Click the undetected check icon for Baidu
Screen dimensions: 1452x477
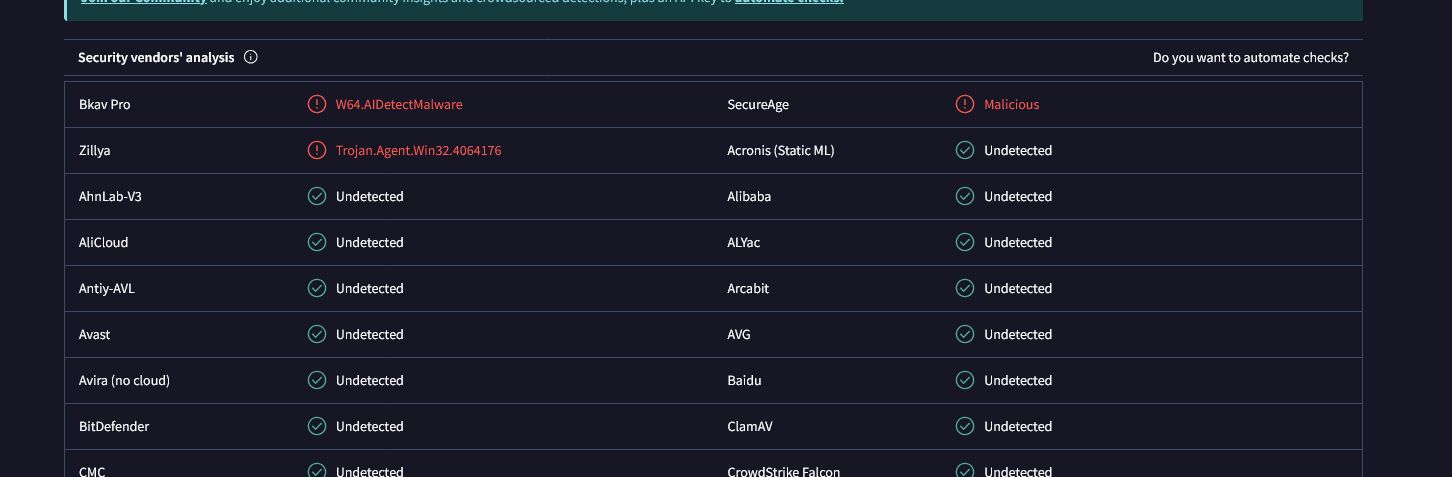click(965, 380)
